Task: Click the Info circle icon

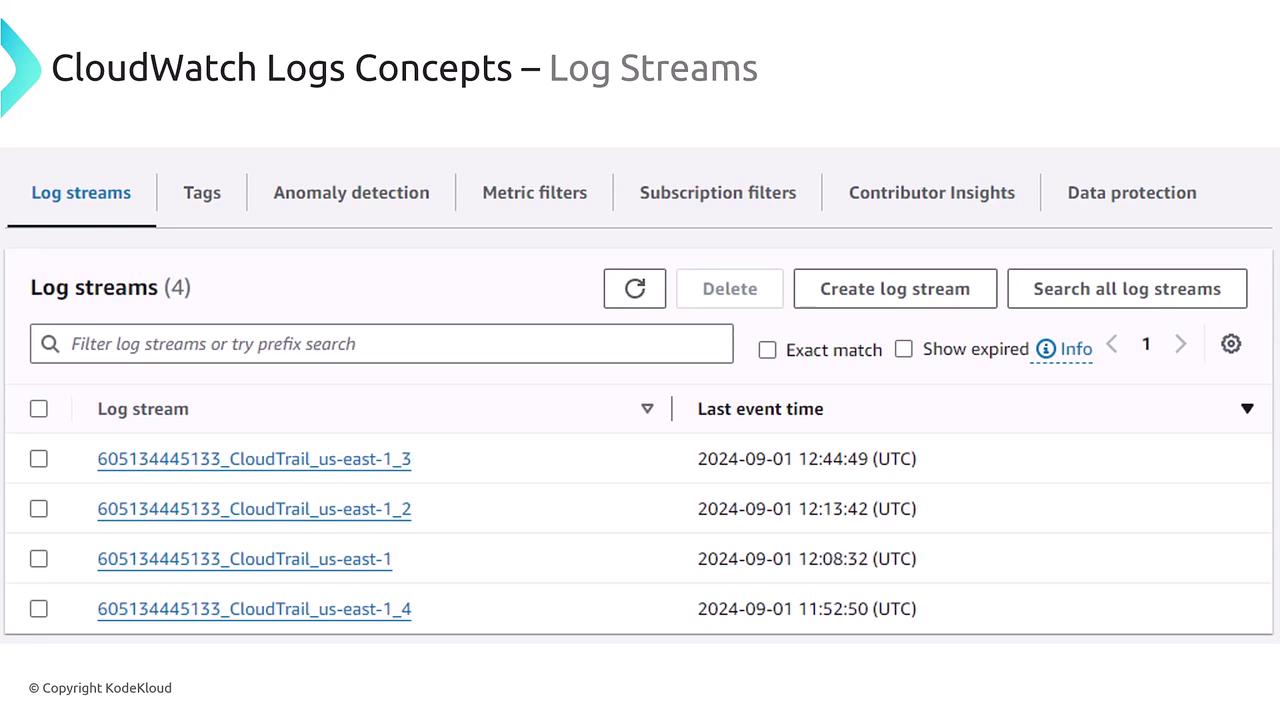Action: [1046, 349]
